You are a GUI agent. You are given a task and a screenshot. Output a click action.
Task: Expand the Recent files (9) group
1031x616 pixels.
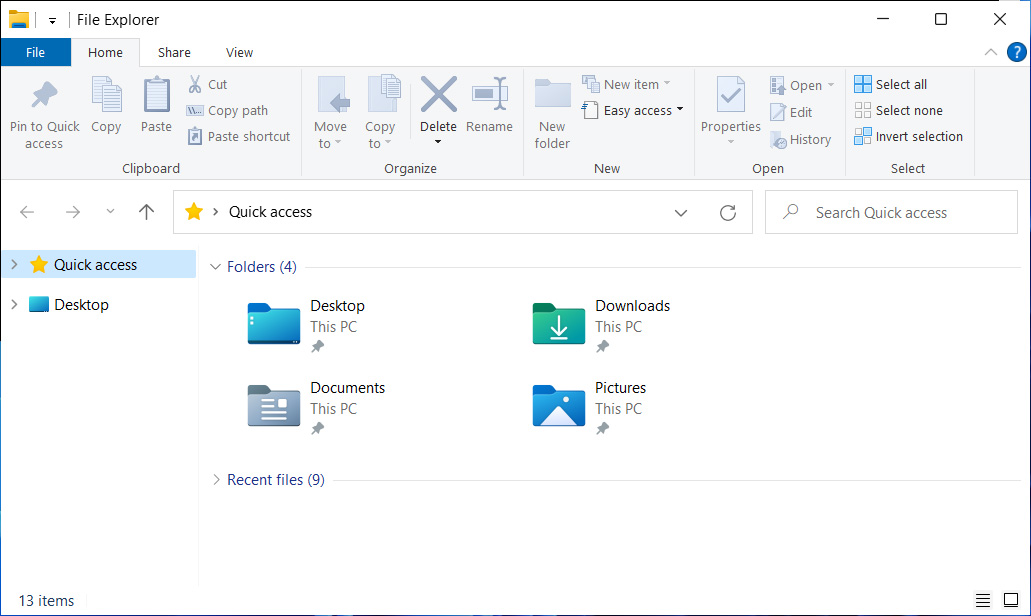(x=215, y=480)
